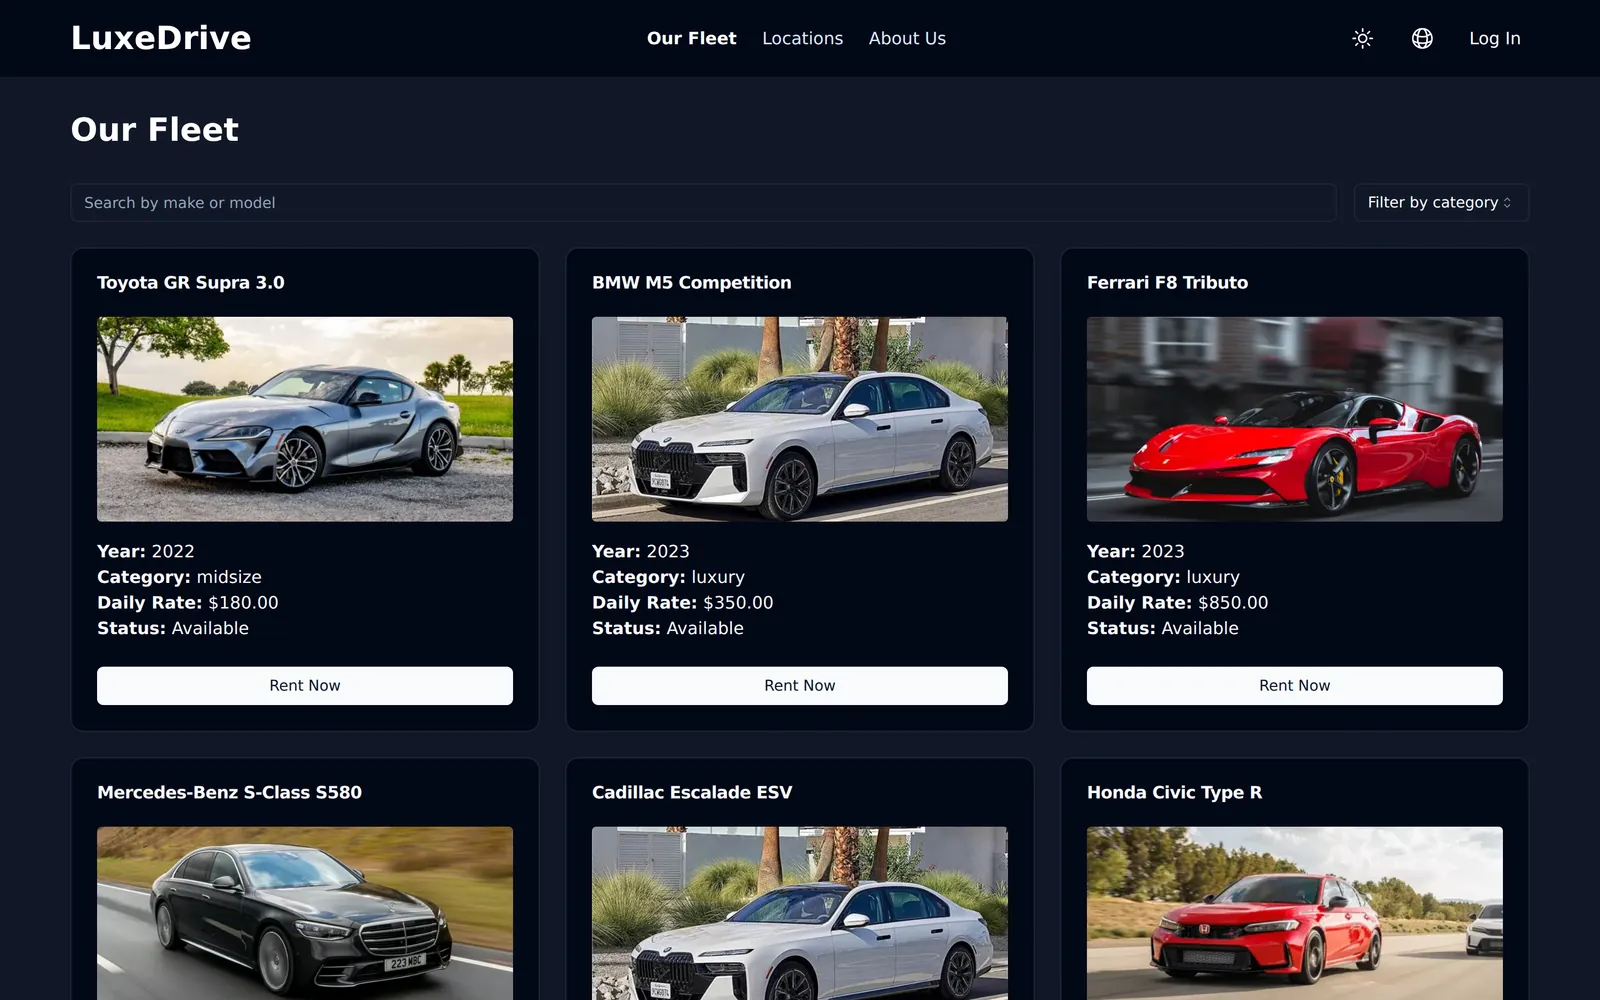The width and height of the screenshot is (1600, 1000).
Task: Select the Ferrari F8 Tributo title
Action: [1167, 283]
